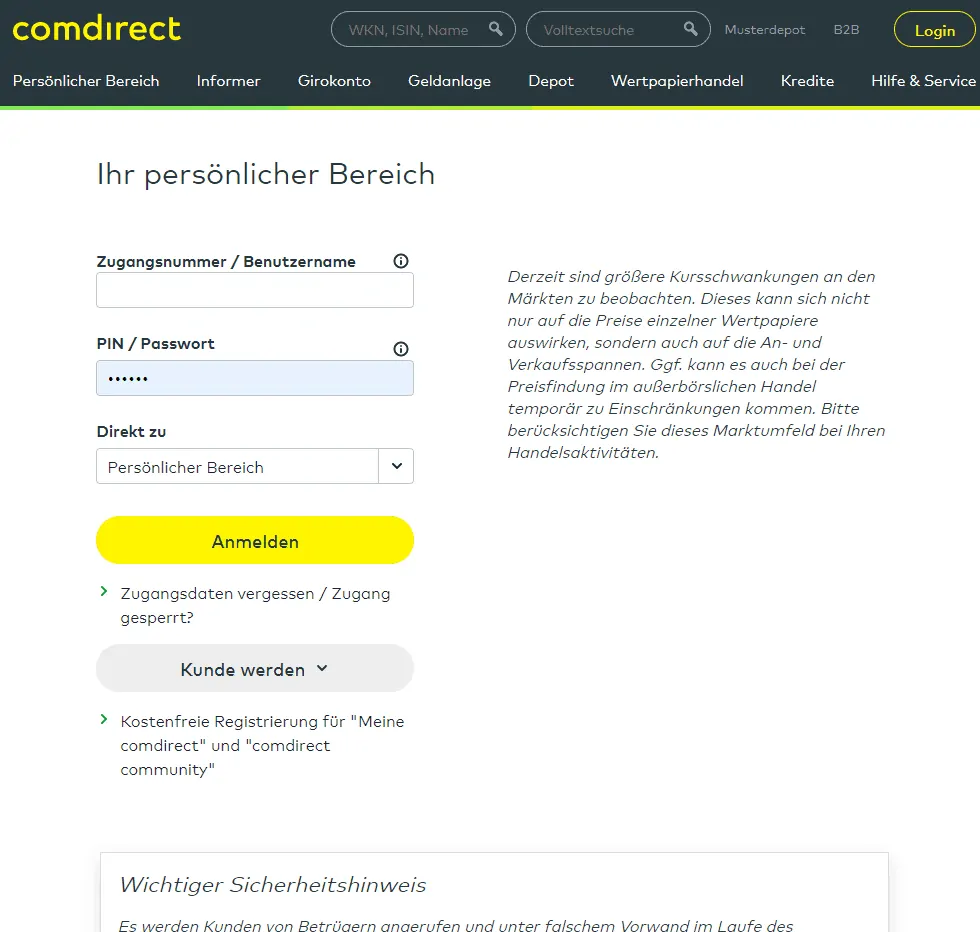Viewport: 980px width, 932px height.
Task: Click the yellow Anmelden button
Action: (255, 540)
